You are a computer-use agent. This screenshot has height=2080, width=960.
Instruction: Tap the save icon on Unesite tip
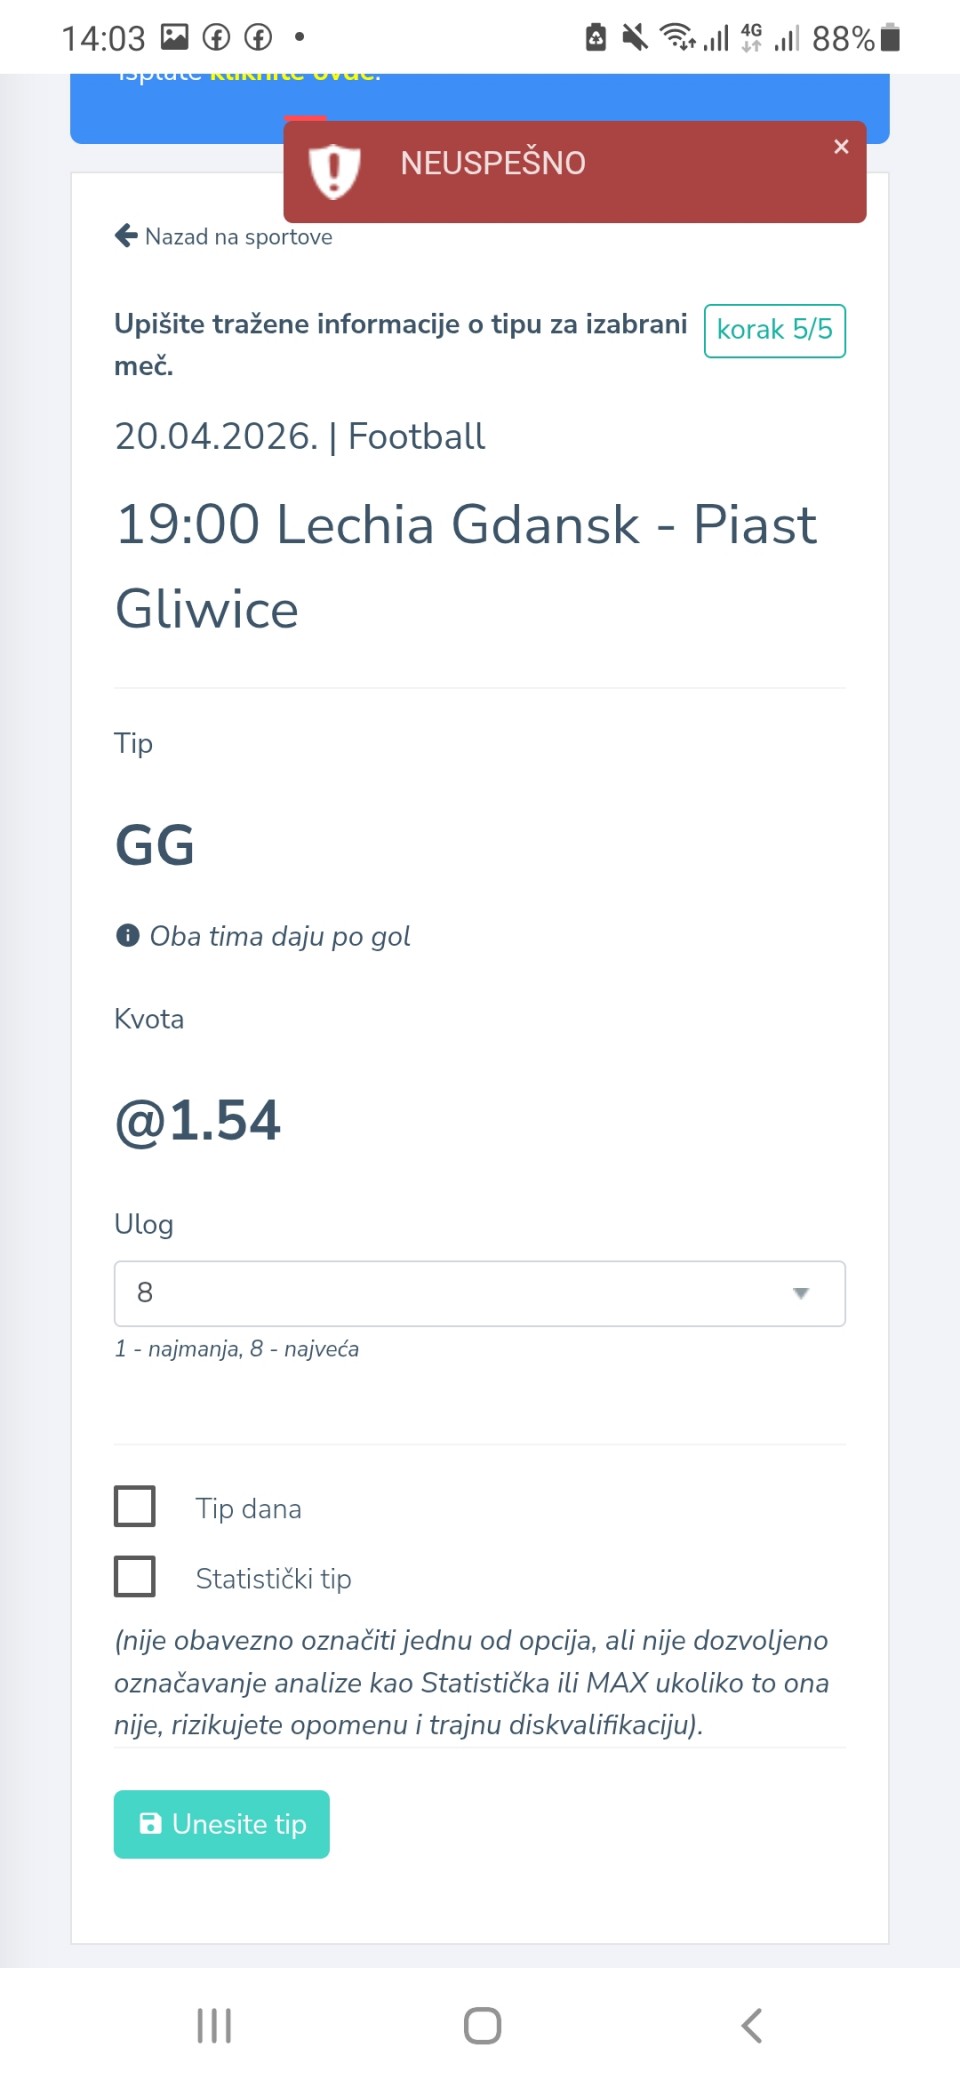[x=150, y=1824]
